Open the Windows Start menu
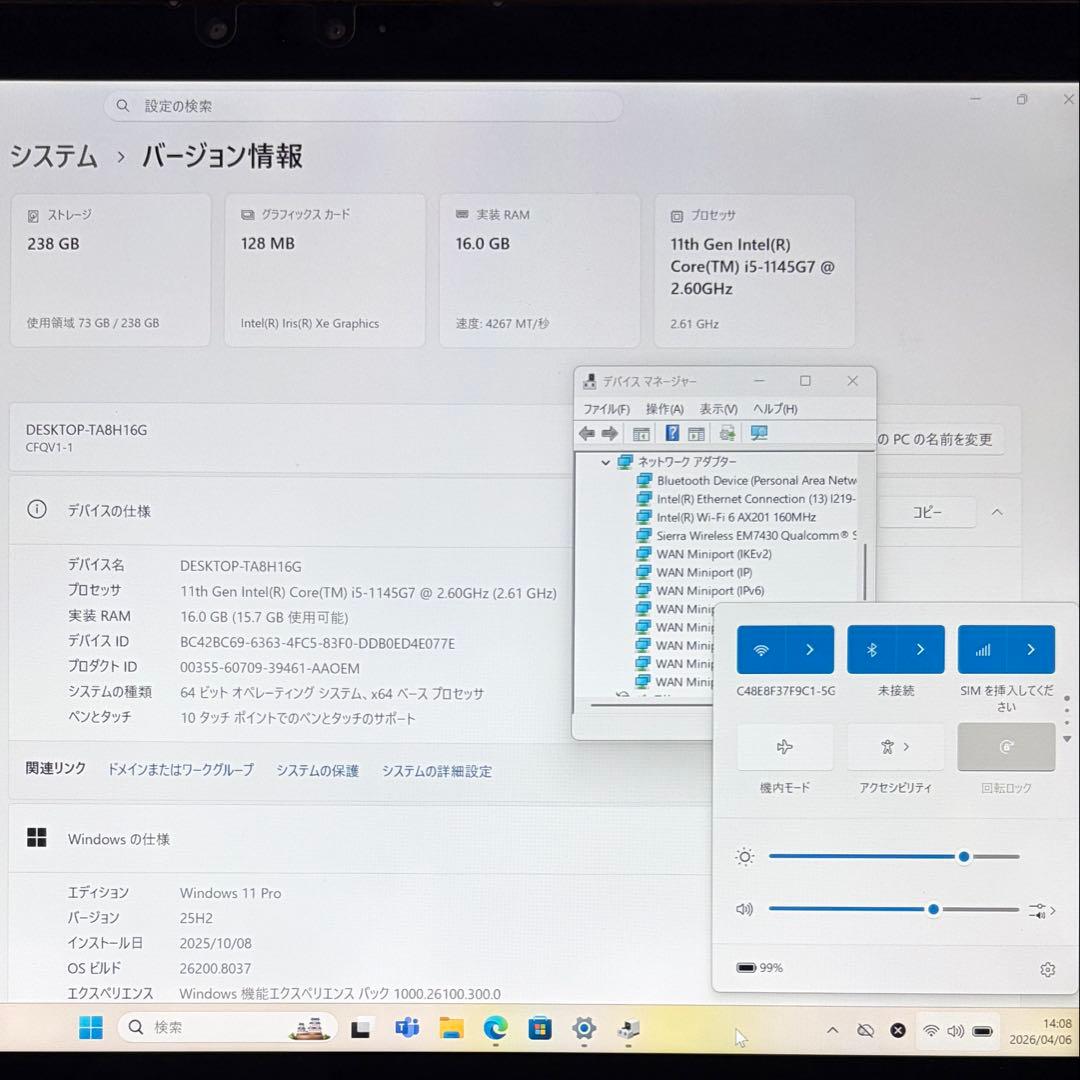1080x1080 pixels. click(91, 1028)
